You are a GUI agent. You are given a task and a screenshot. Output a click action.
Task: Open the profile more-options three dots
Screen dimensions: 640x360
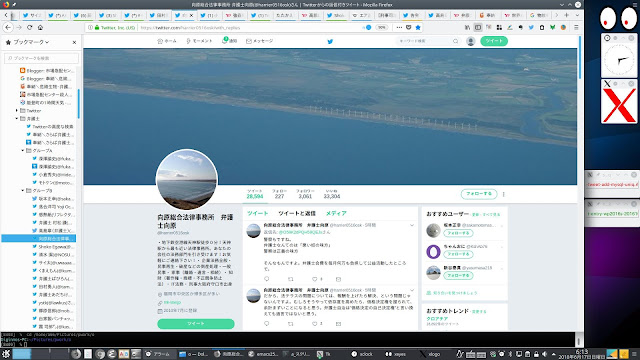(x=504, y=194)
